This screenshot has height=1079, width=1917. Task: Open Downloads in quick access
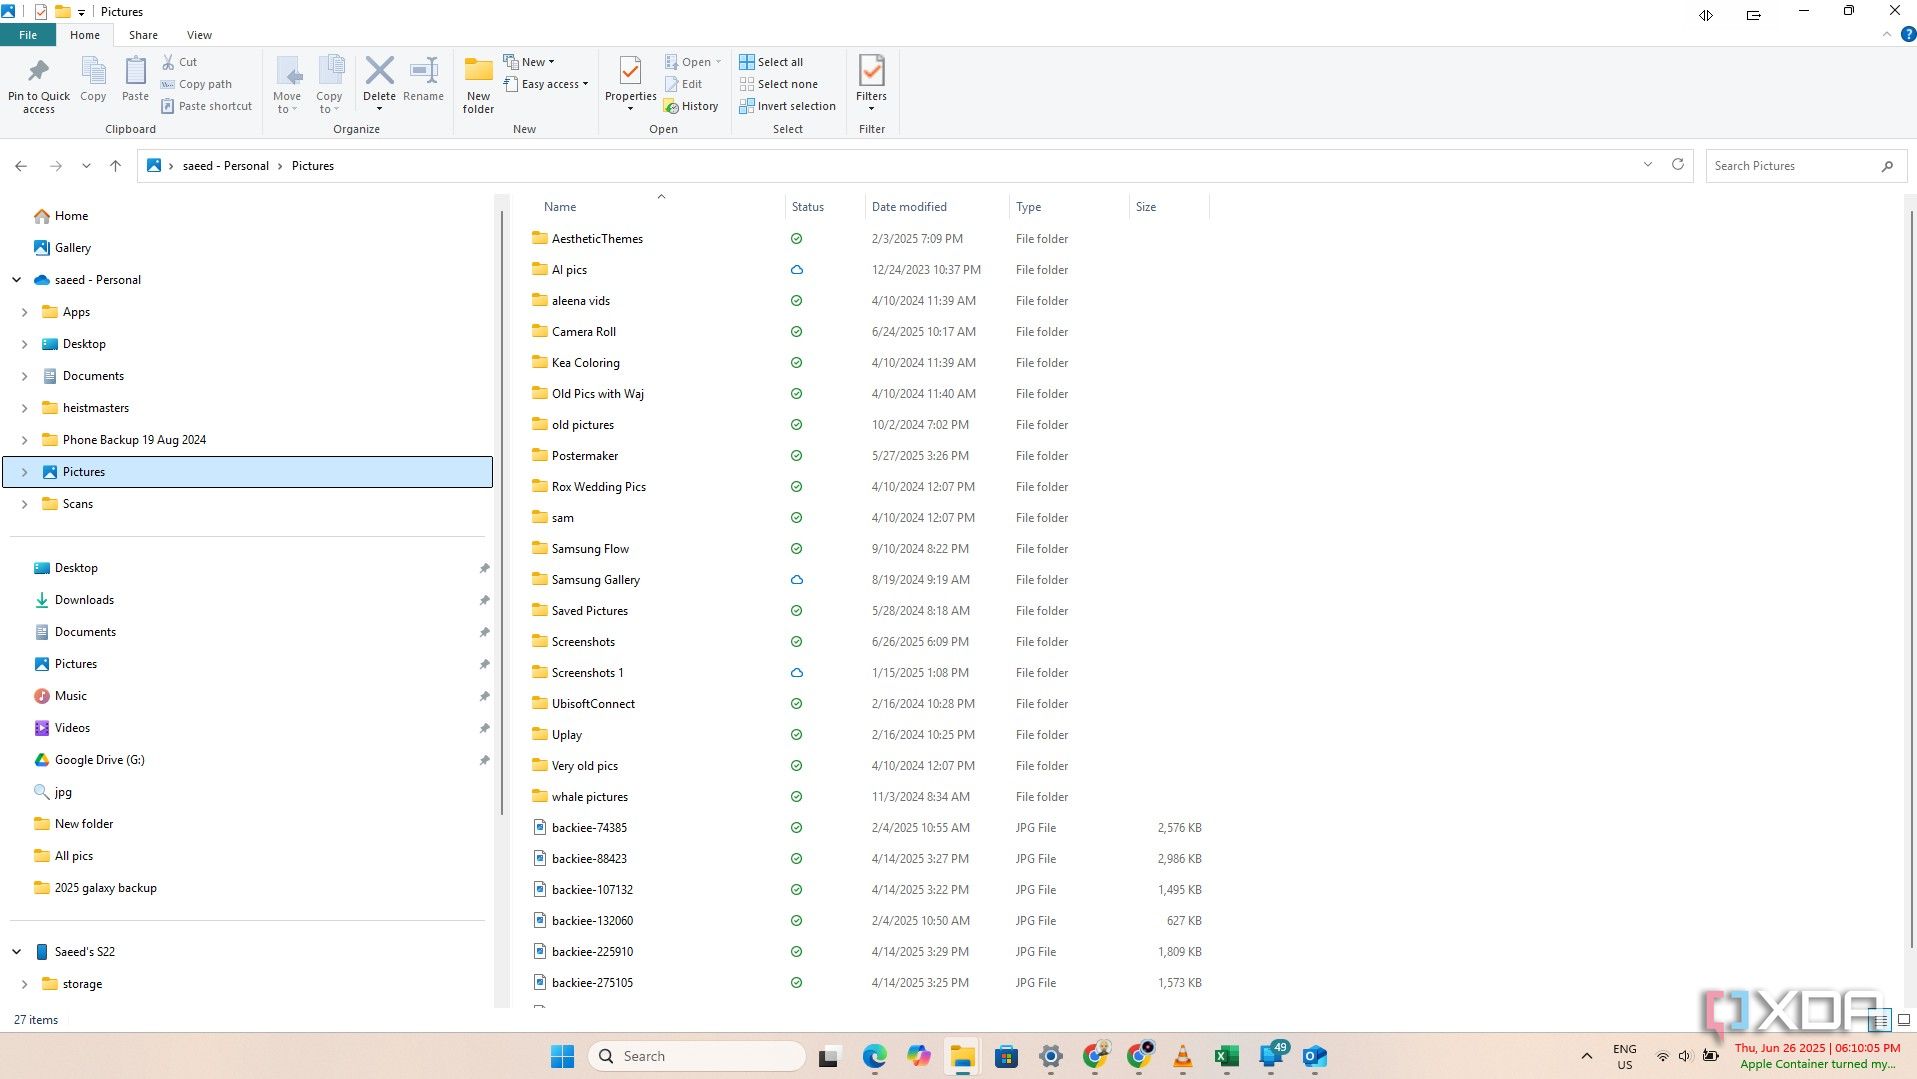(84, 600)
